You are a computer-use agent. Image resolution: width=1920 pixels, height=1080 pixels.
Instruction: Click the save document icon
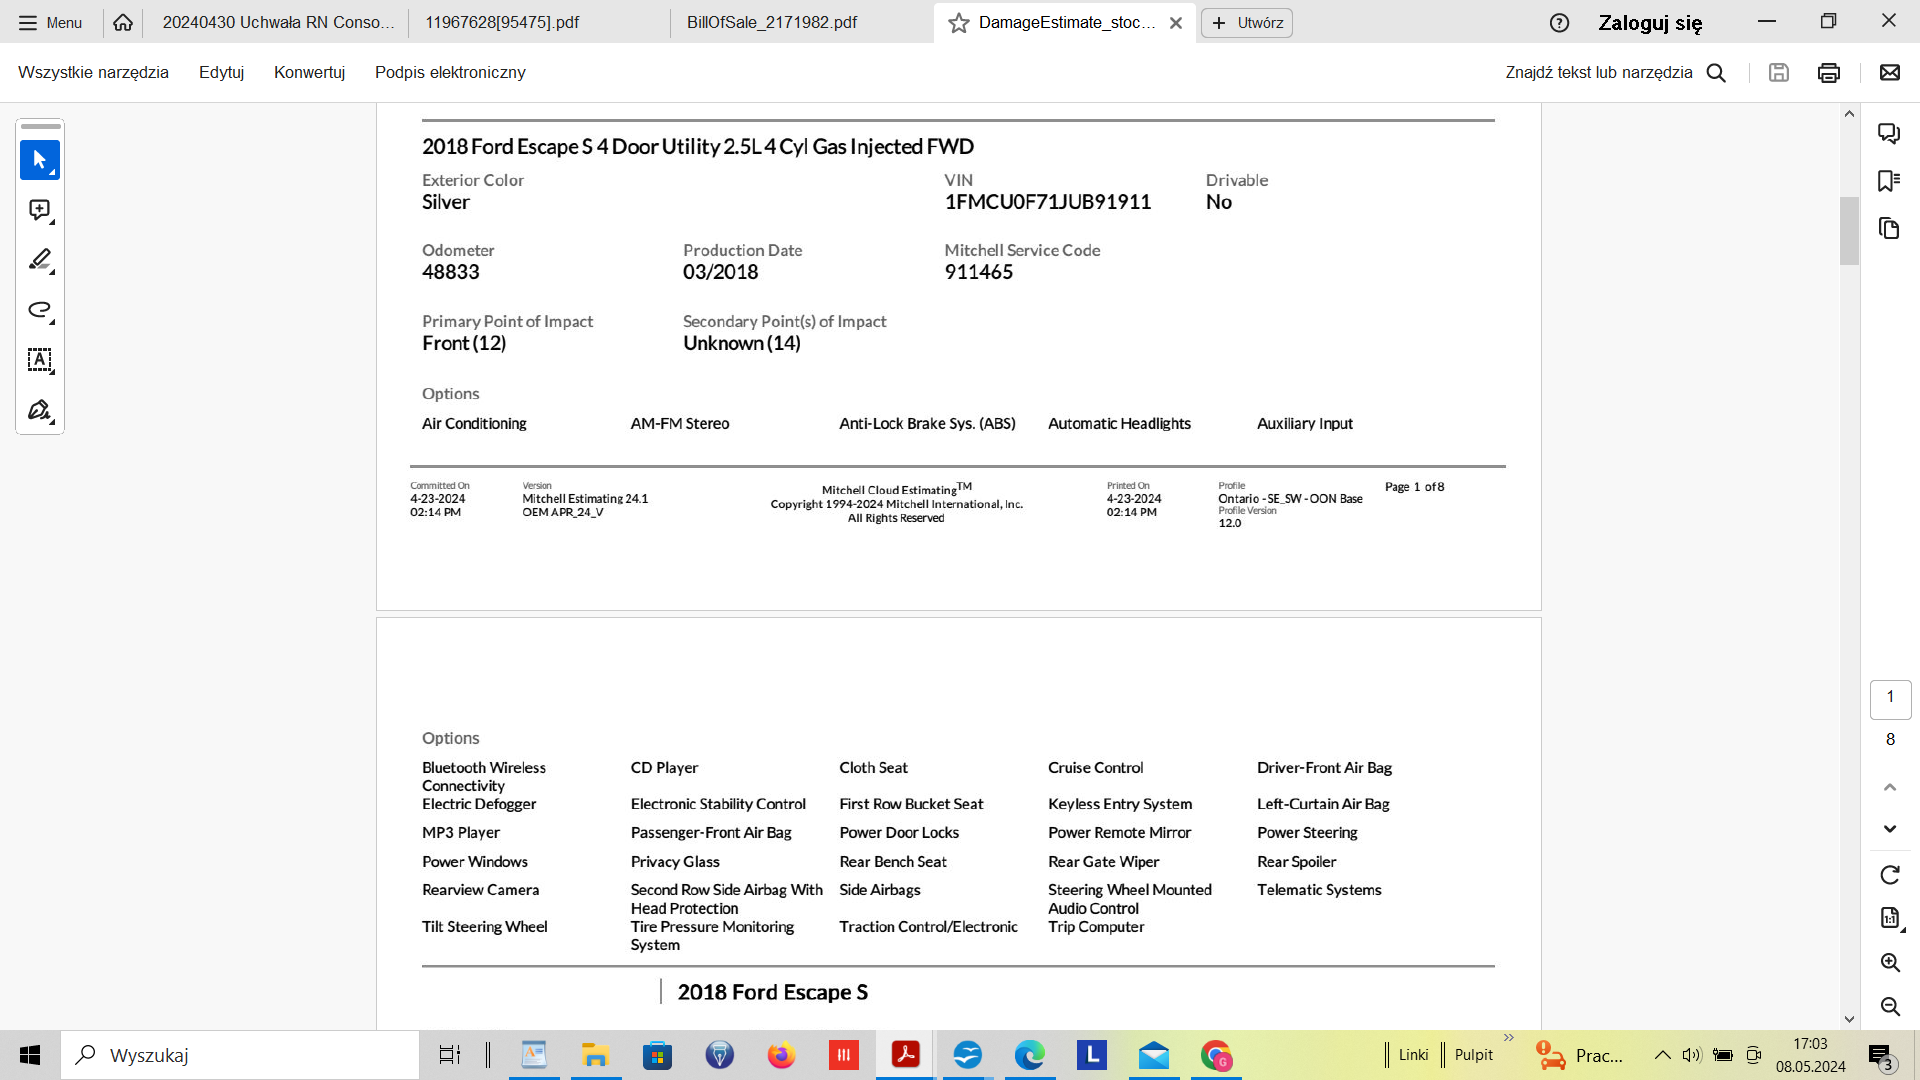[x=1778, y=72]
